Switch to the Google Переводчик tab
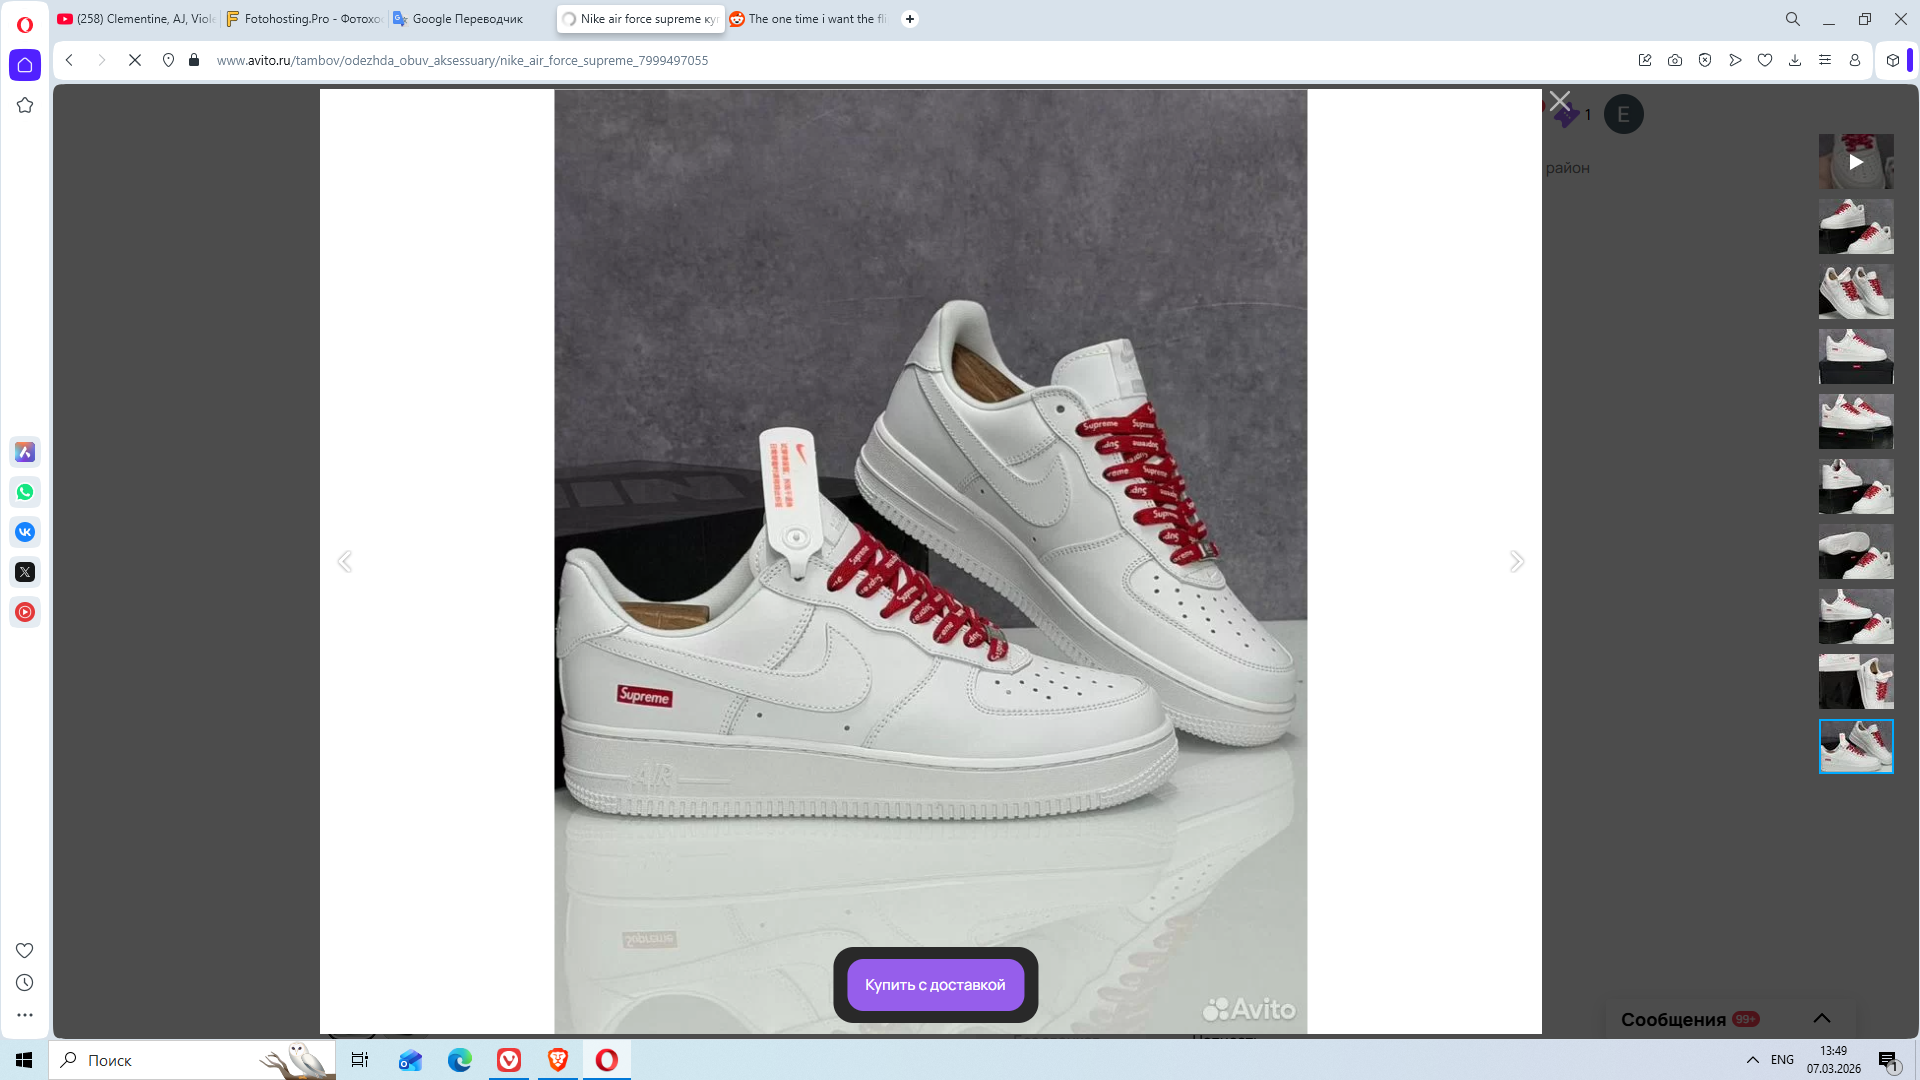This screenshot has width=1920, height=1080. [467, 19]
